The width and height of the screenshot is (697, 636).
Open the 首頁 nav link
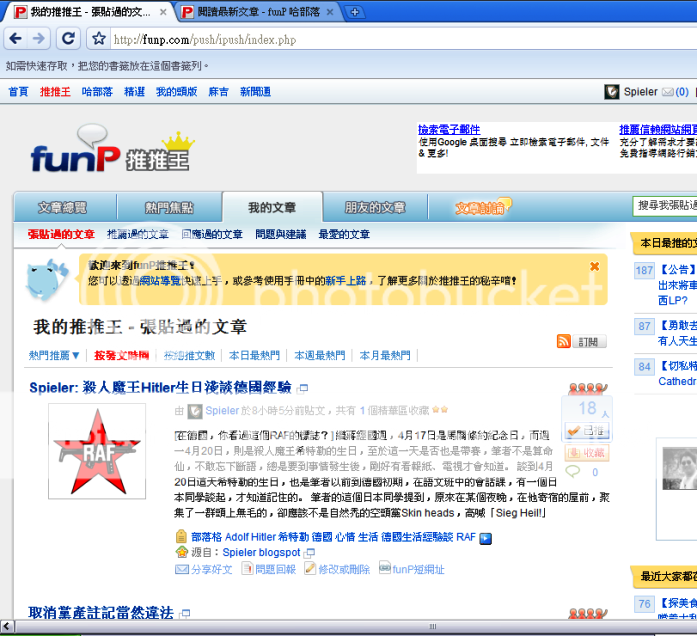coord(18,92)
